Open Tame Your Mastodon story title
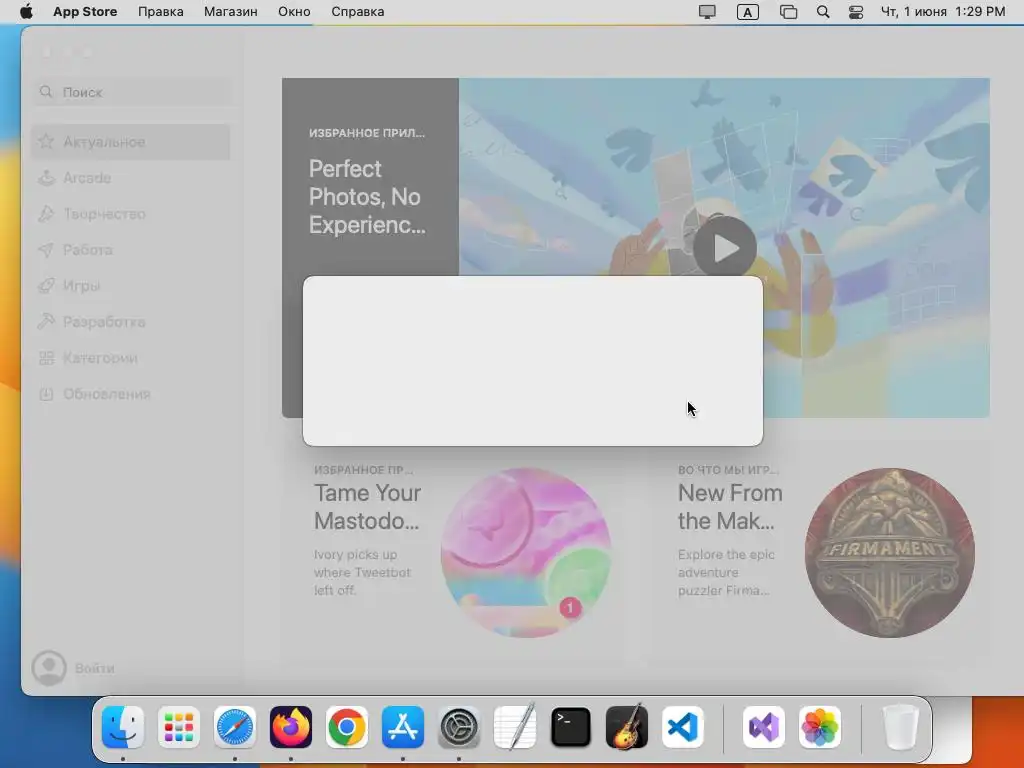This screenshot has width=1024, height=768. [367, 507]
